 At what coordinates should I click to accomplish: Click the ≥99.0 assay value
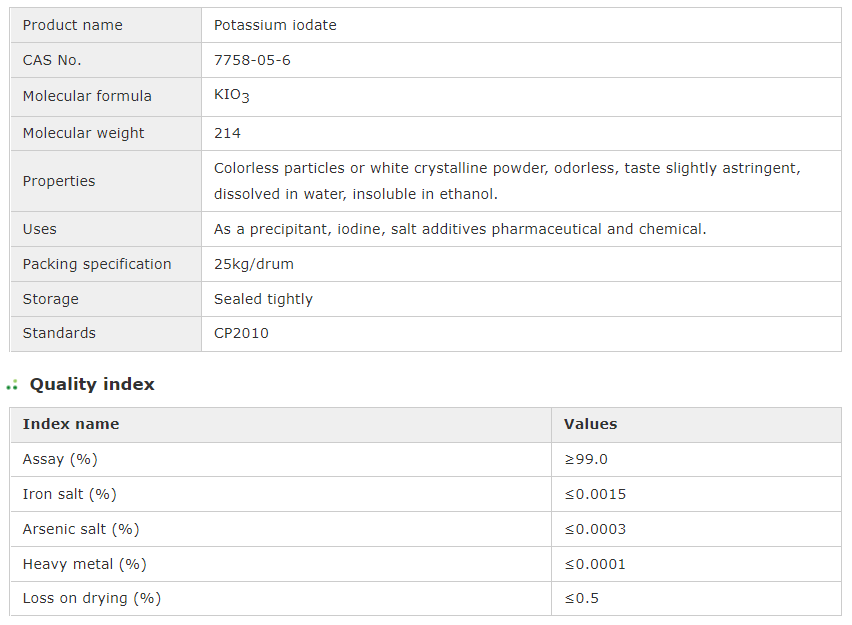pos(586,459)
